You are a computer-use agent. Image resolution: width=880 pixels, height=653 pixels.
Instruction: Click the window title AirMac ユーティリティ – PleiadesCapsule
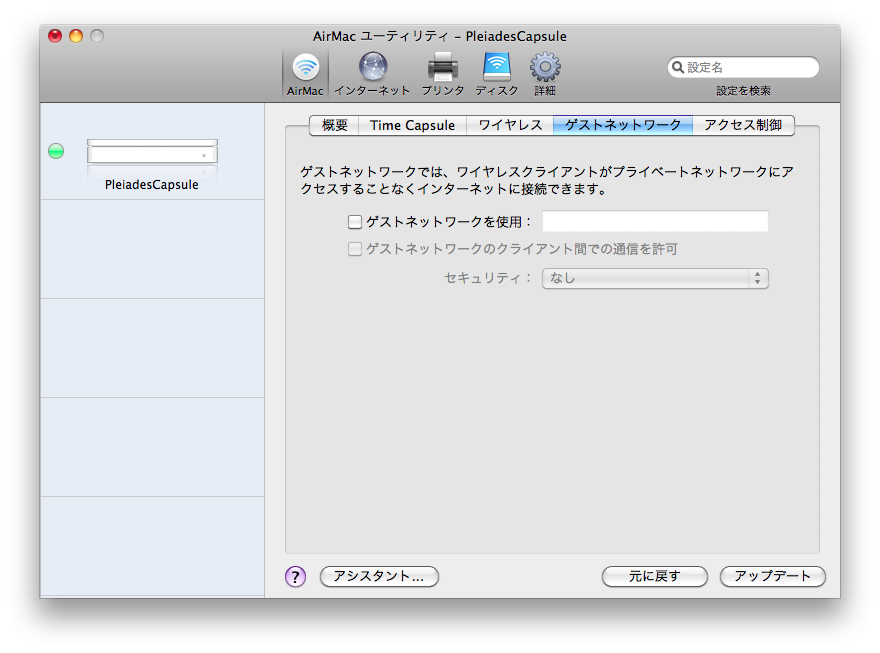click(x=440, y=36)
